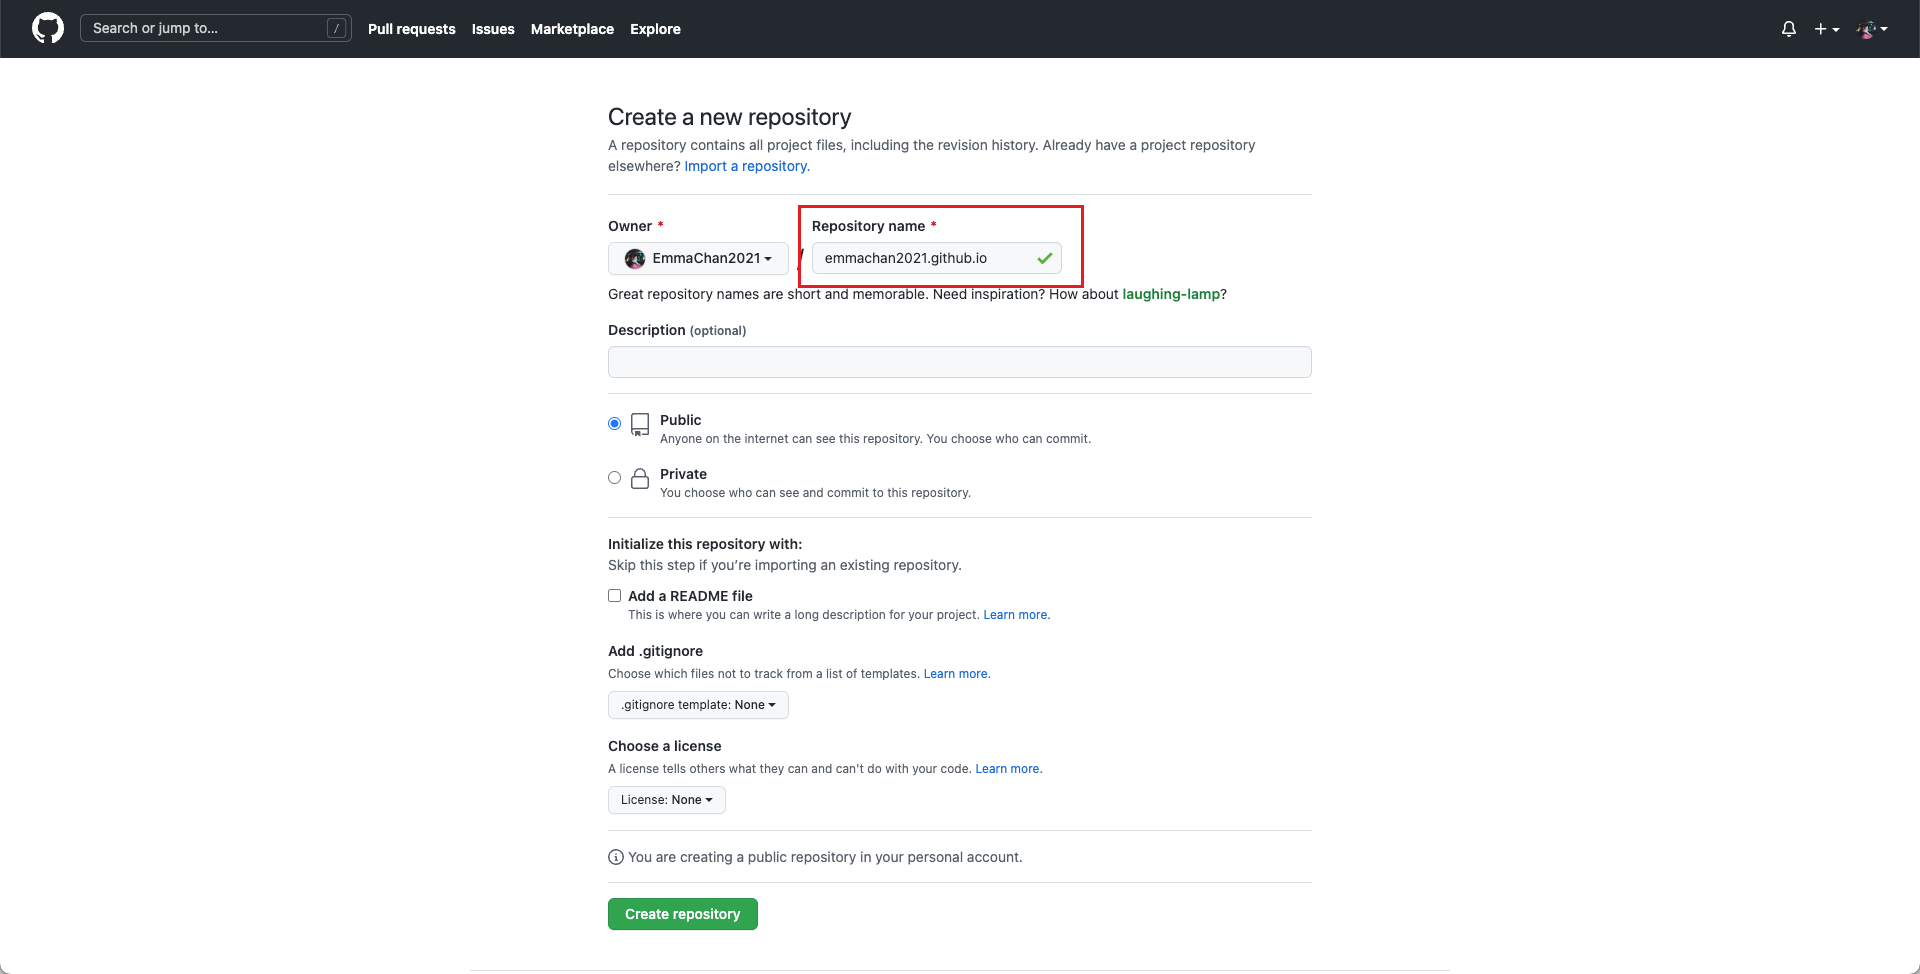Viewport: 1920px width, 974px height.
Task: Click the Repository name input field
Action: pos(937,258)
